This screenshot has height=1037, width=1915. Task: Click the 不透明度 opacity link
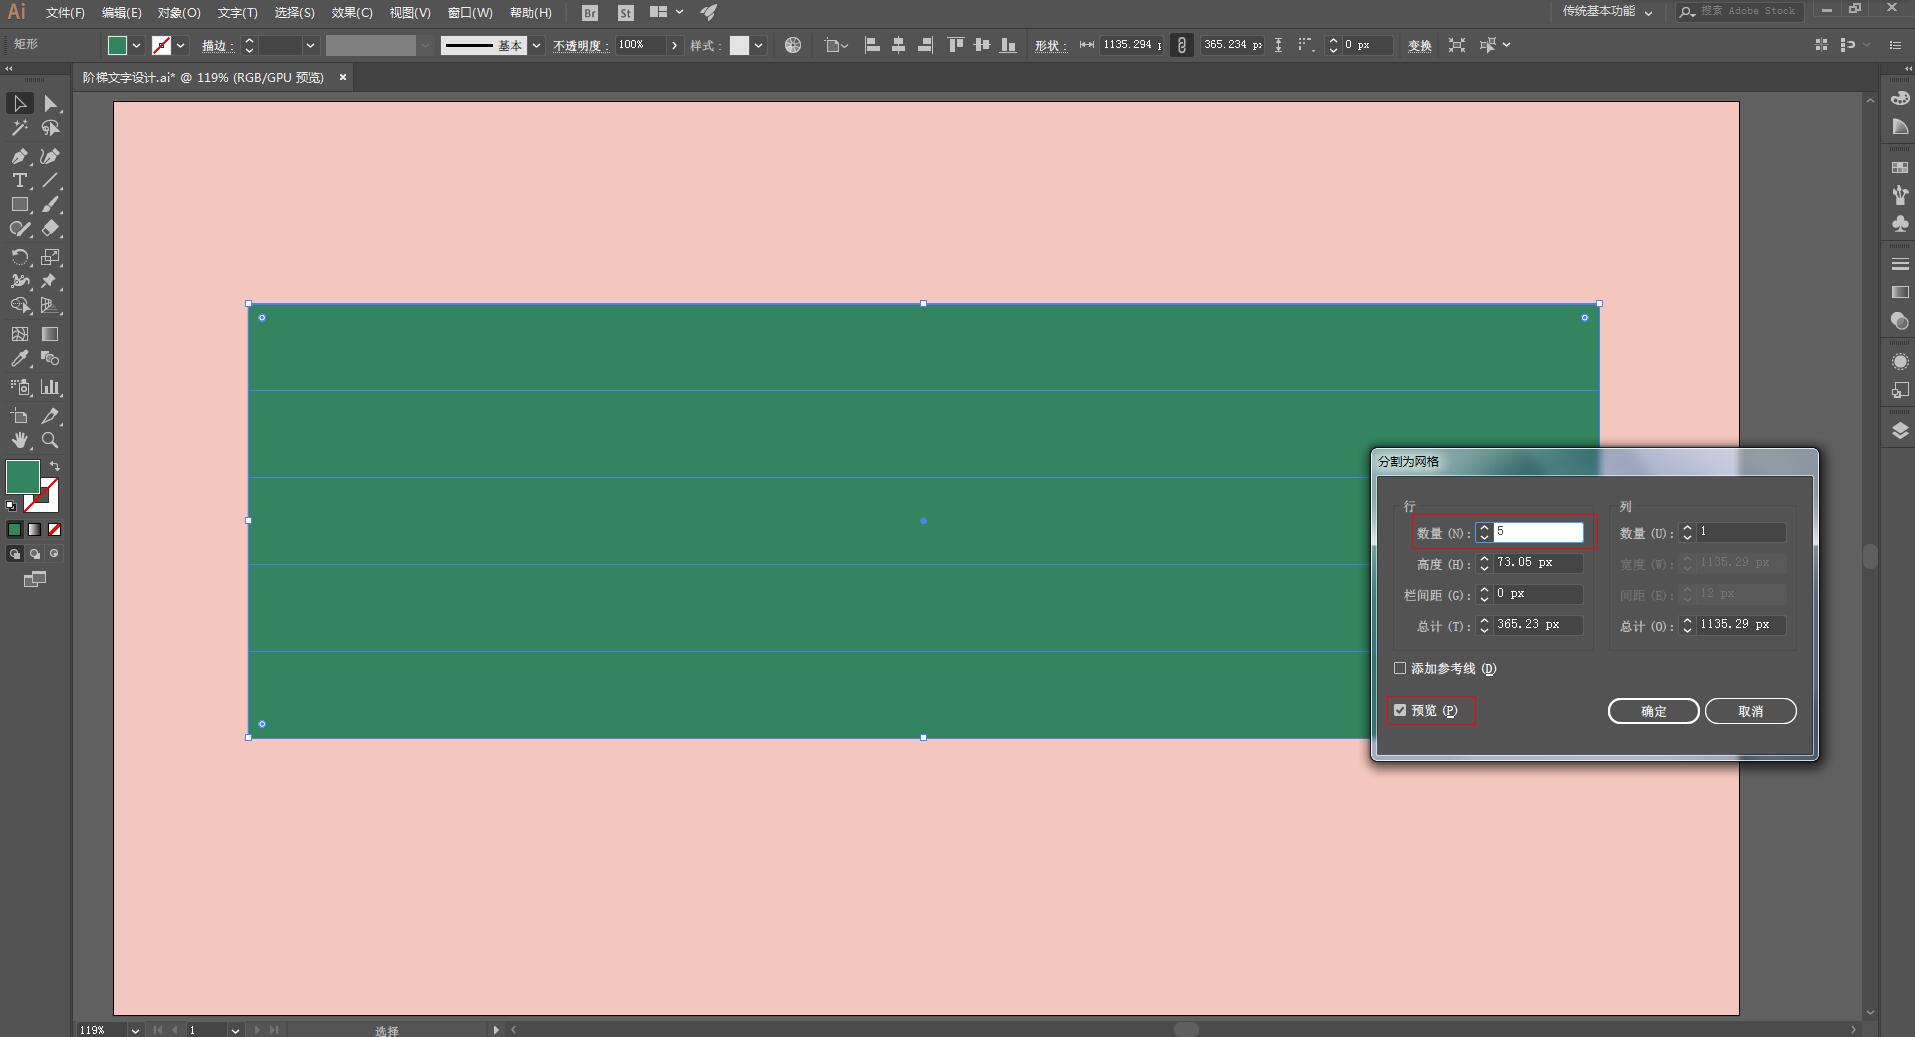[x=580, y=46]
